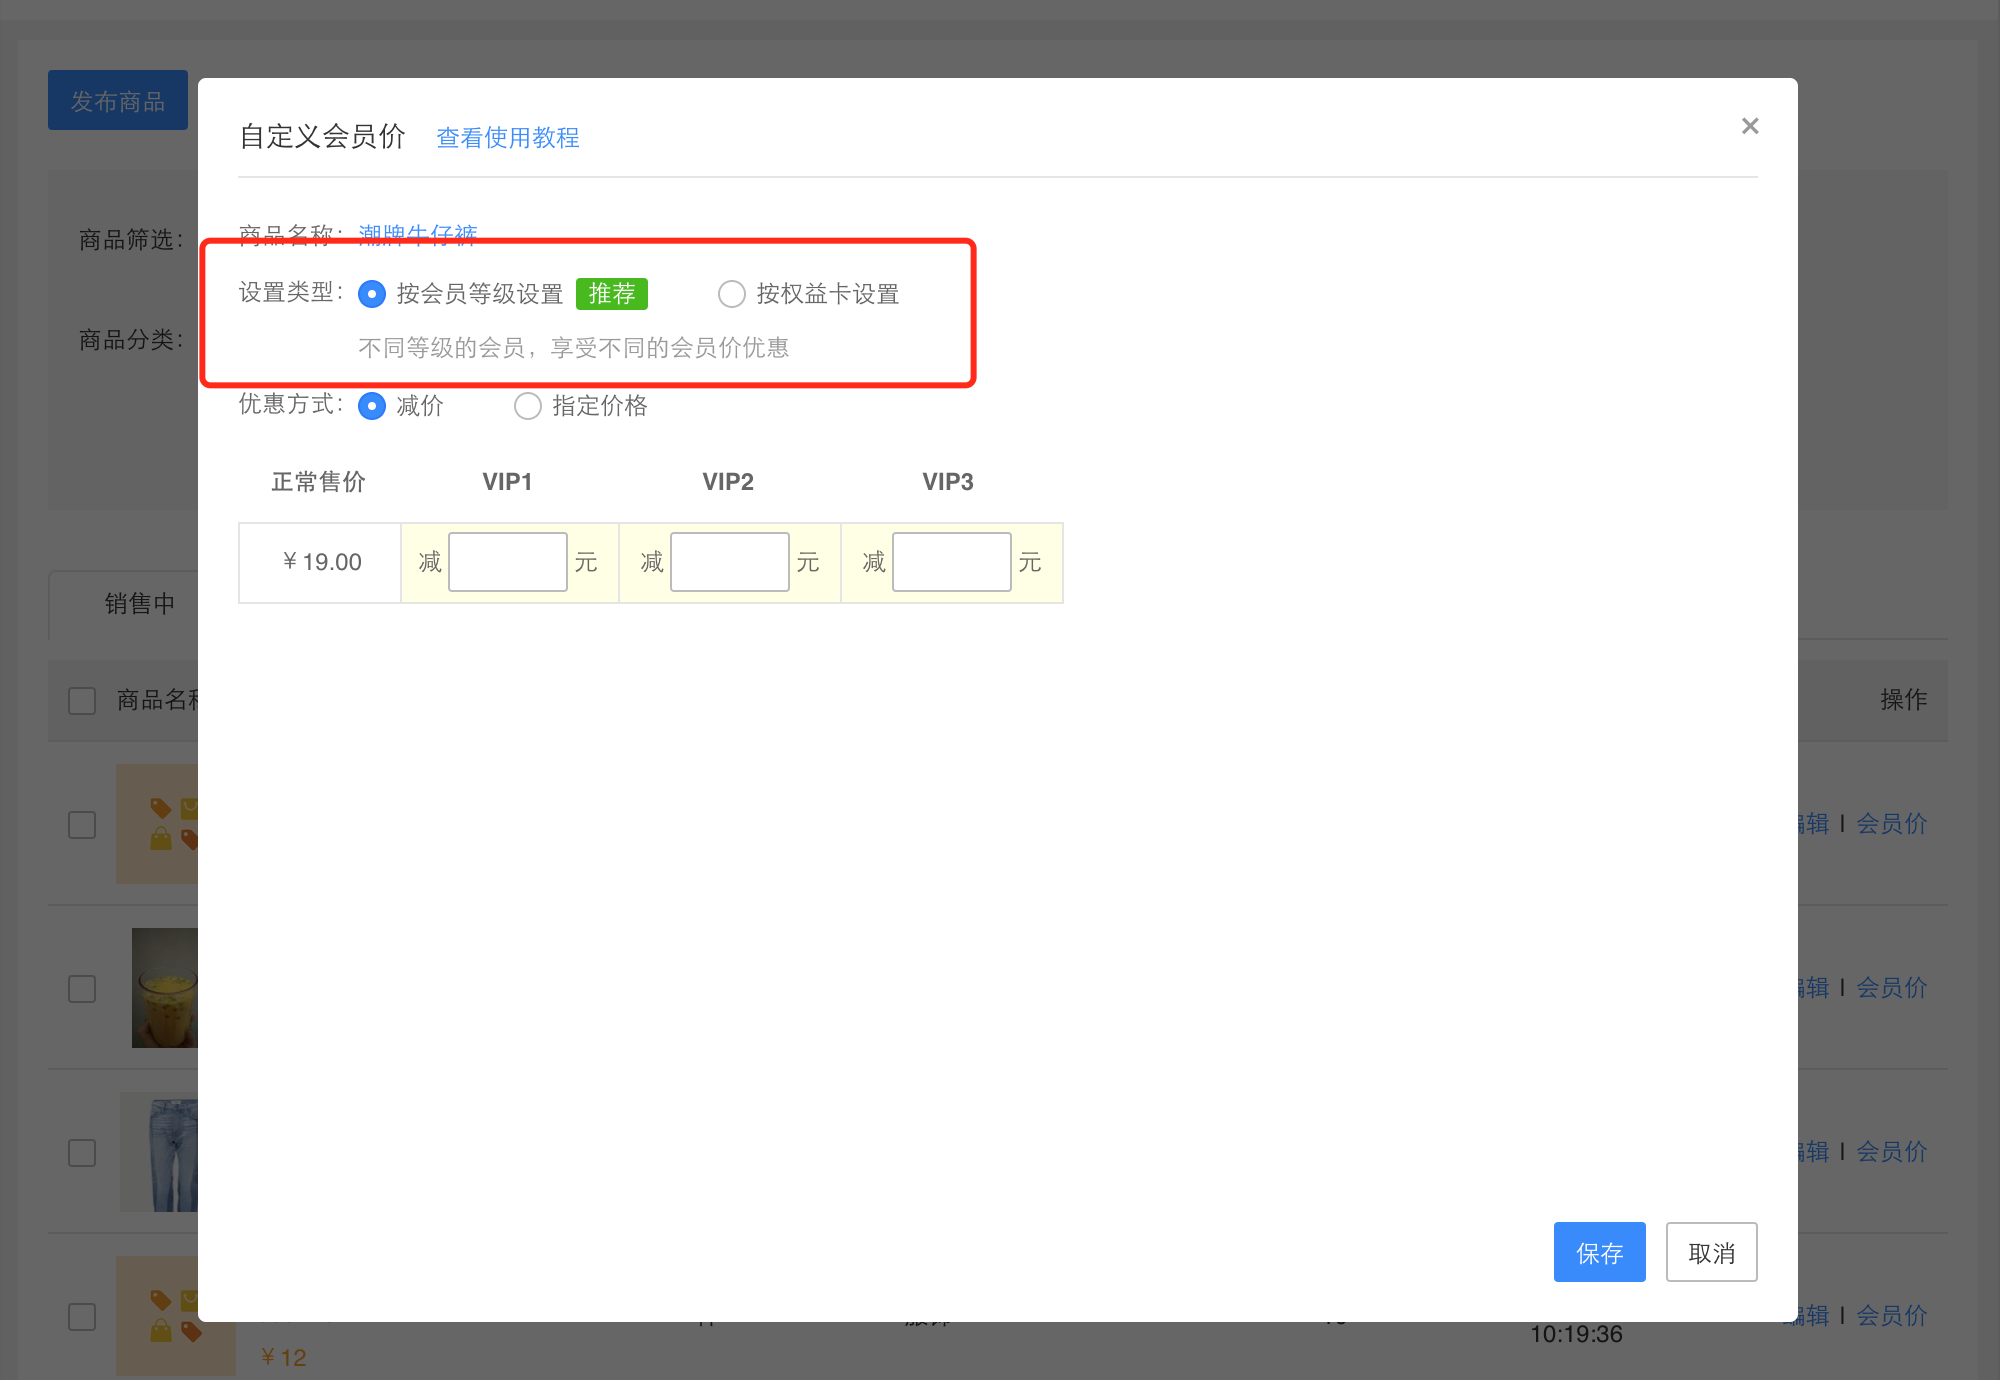
Task: Click the 正常售价 column header
Action: click(319, 482)
